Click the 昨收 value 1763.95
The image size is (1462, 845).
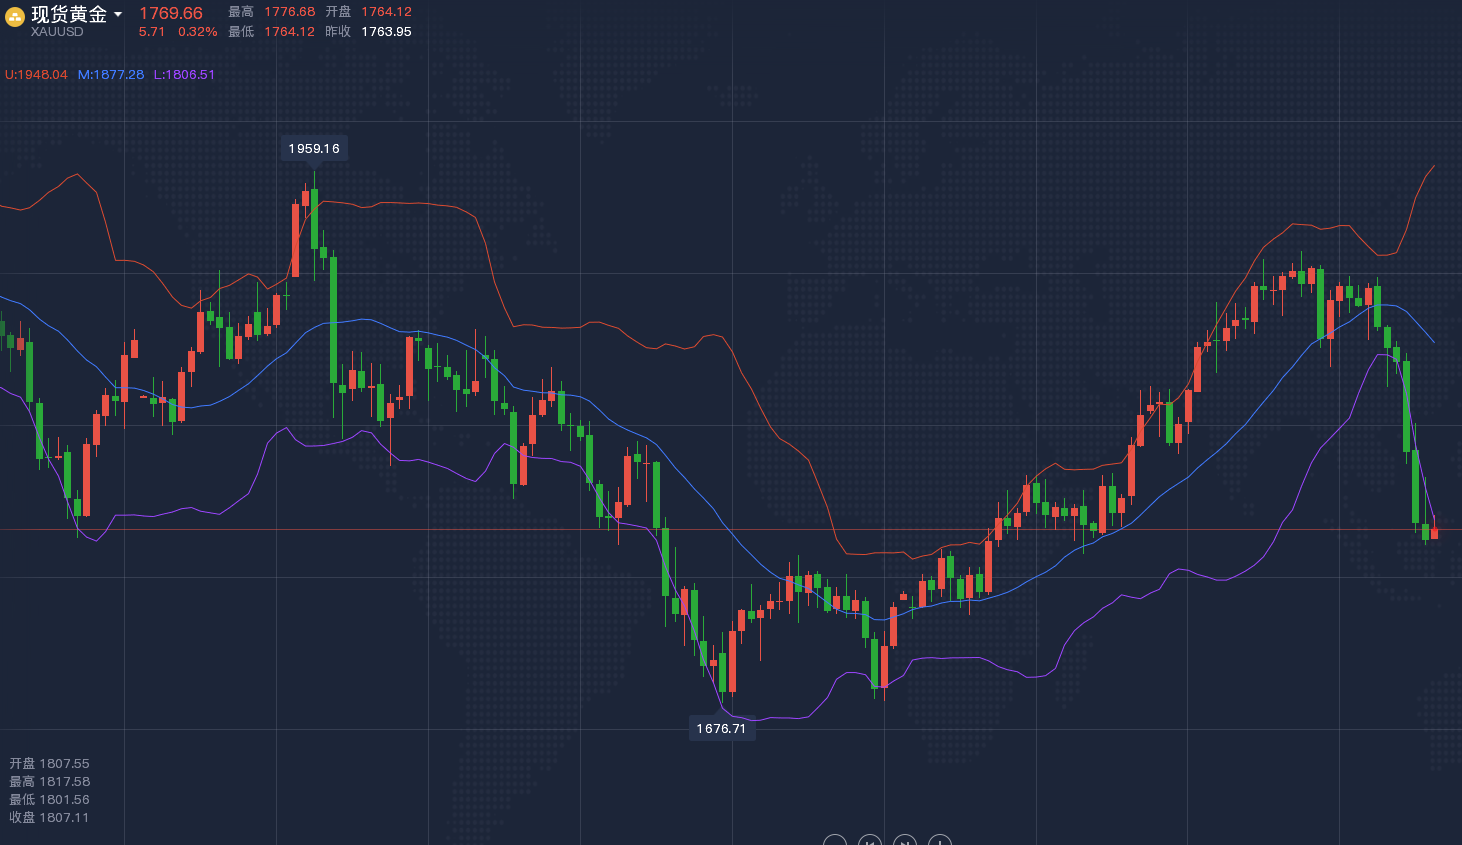[x=386, y=32]
